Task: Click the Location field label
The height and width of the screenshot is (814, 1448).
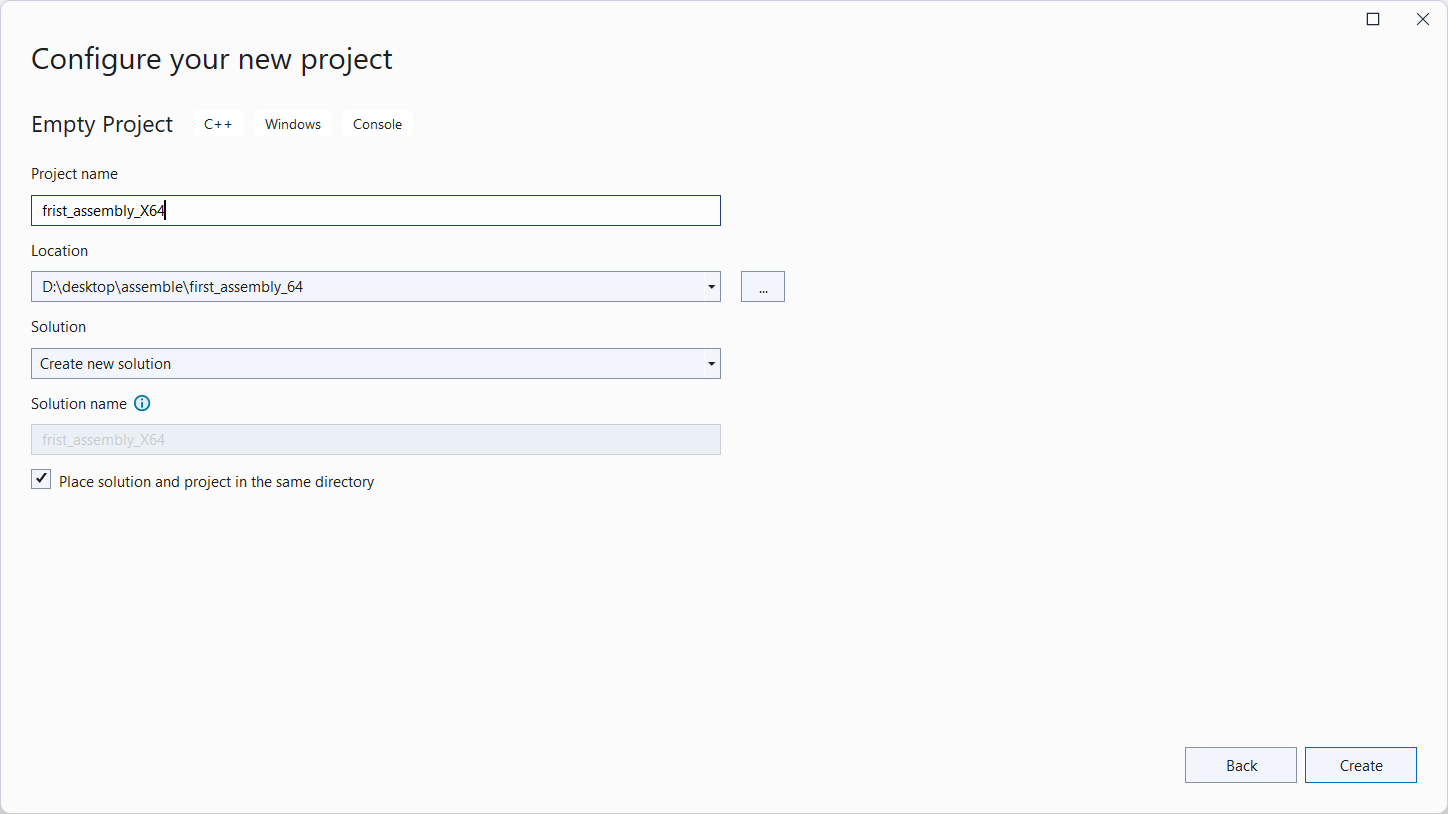Action: tap(59, 251)
